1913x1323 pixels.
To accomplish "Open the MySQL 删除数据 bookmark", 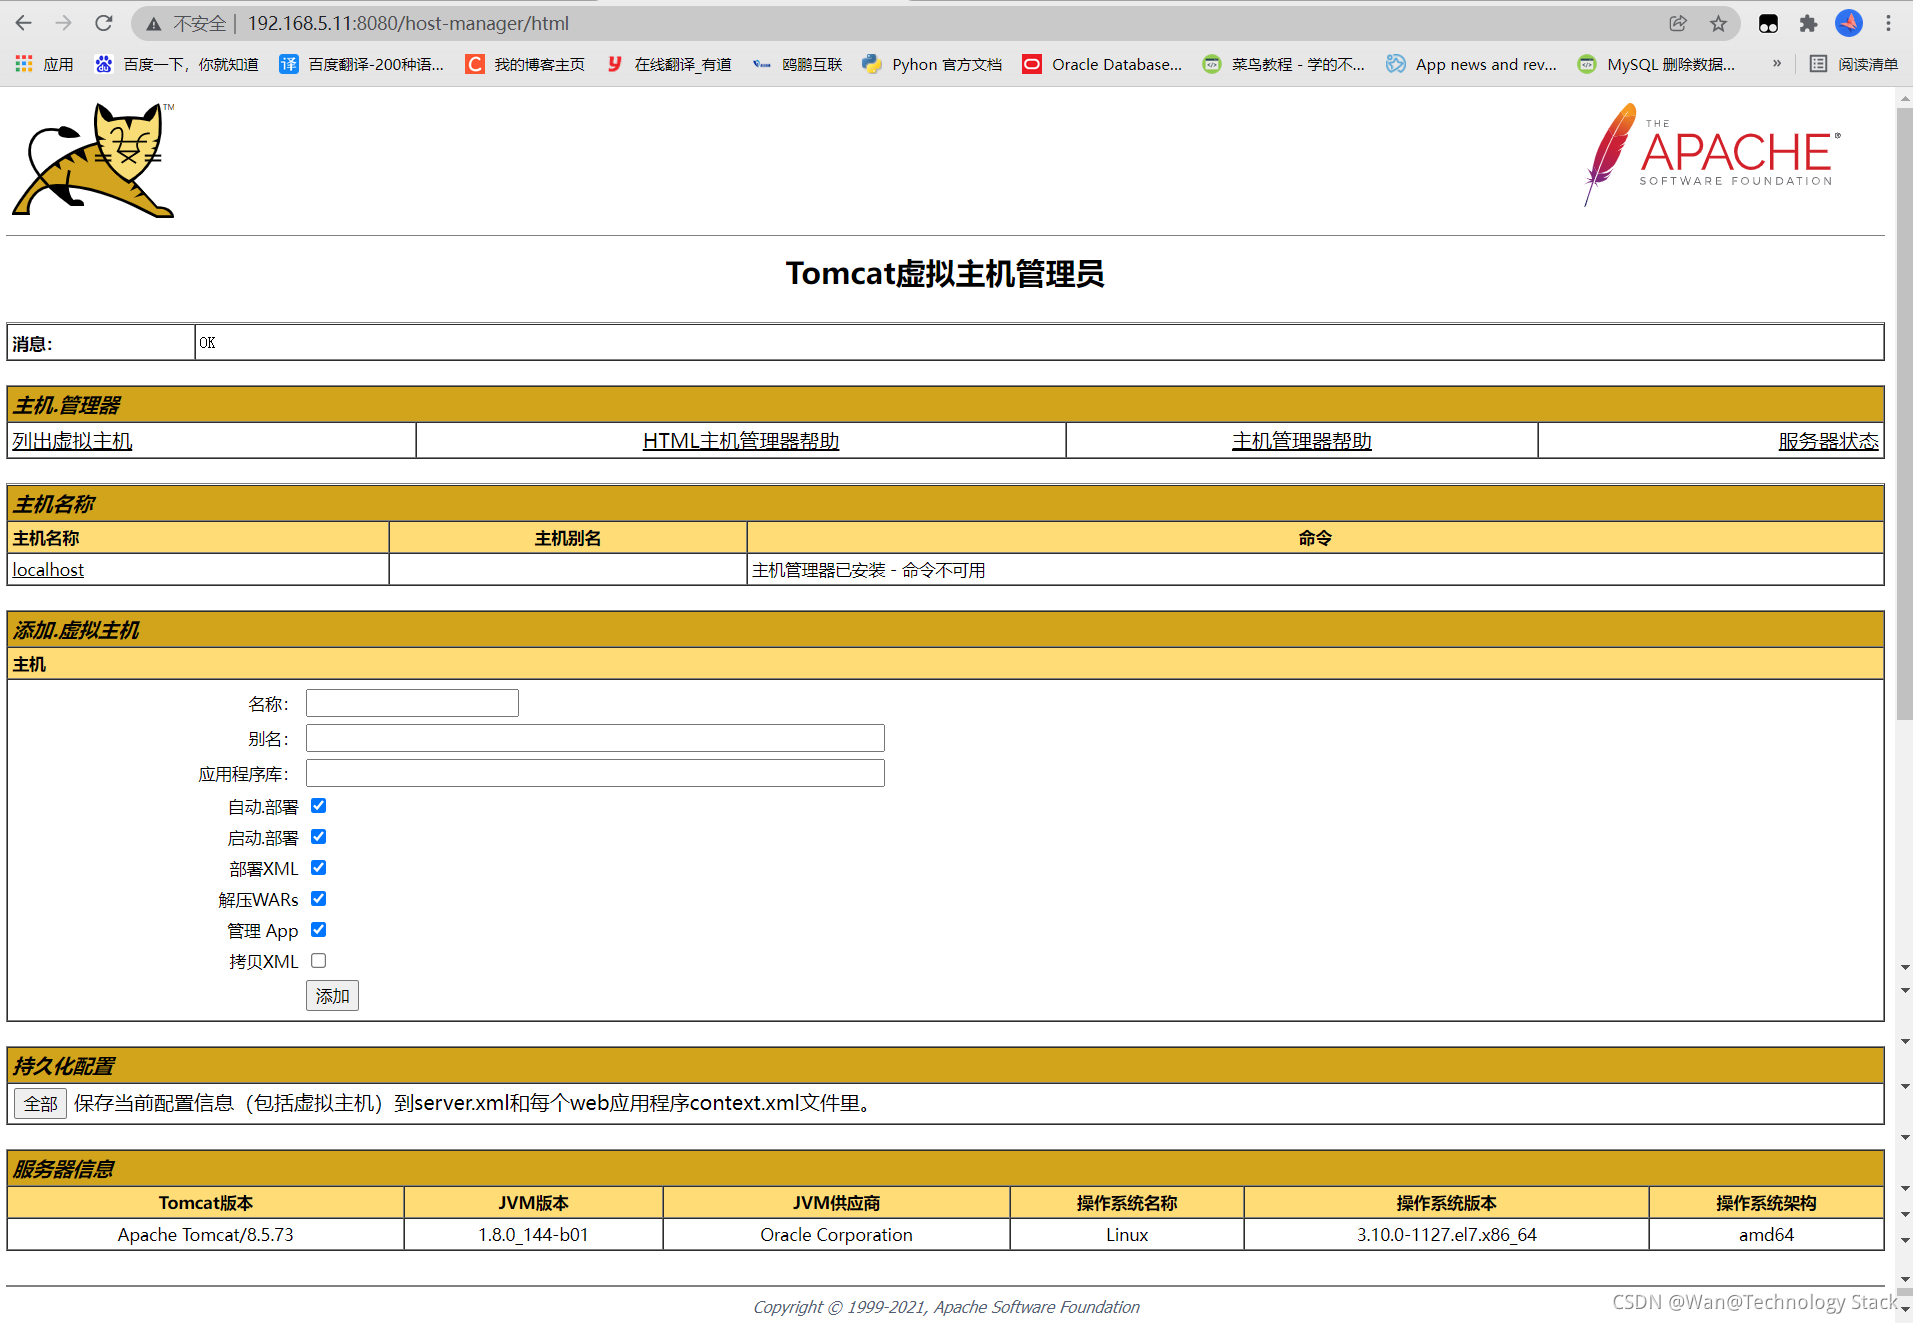I will 1656,64.
